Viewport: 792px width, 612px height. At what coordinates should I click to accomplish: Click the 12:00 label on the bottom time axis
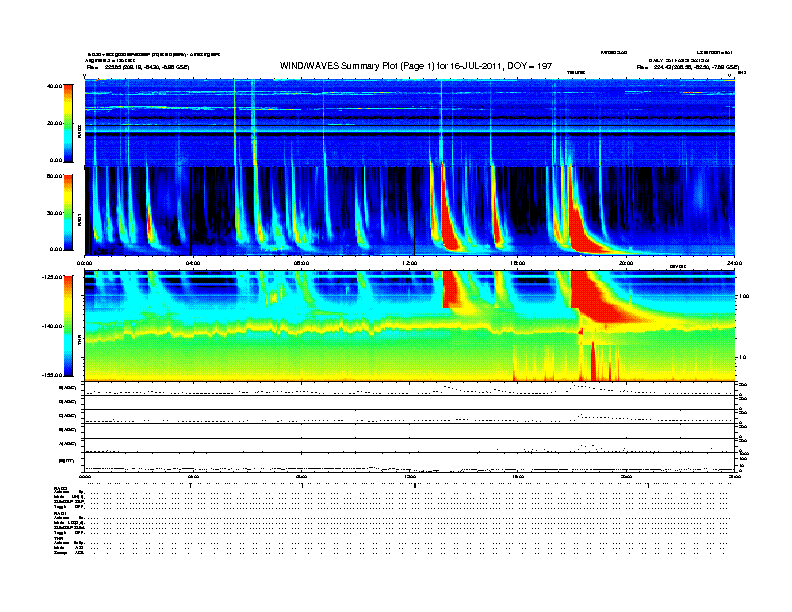[x=409, y=477]
